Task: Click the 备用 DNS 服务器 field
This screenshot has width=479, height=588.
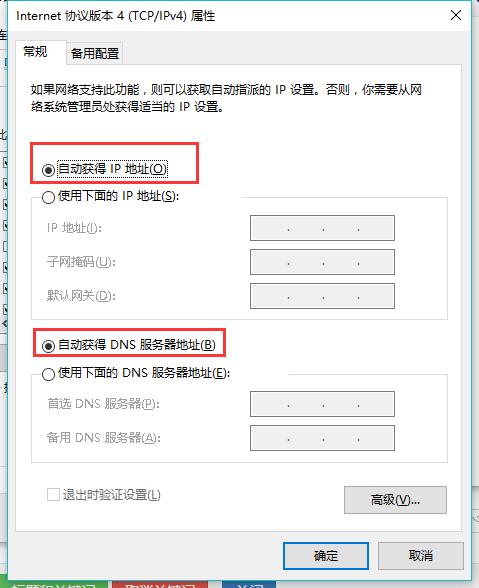Action: [322, 438]
